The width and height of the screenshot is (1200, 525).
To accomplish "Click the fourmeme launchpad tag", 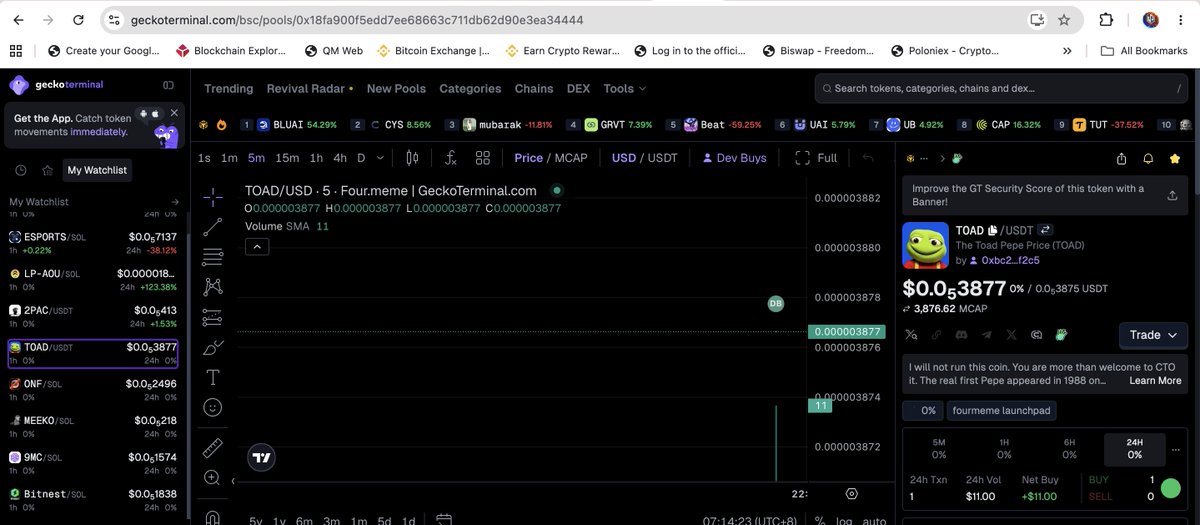I will [1001, 410].
